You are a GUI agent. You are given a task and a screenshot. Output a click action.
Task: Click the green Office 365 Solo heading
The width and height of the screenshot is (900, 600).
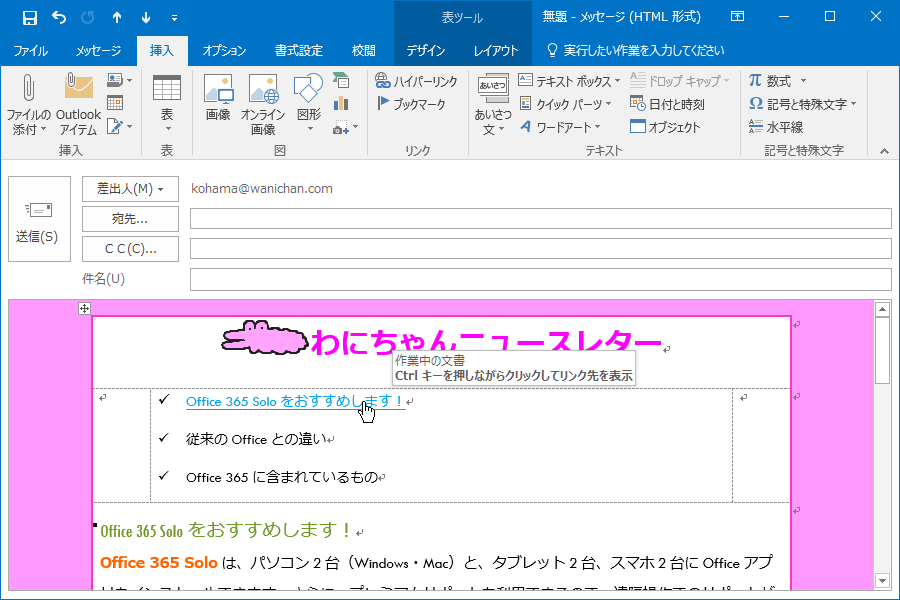coord(226,530)
